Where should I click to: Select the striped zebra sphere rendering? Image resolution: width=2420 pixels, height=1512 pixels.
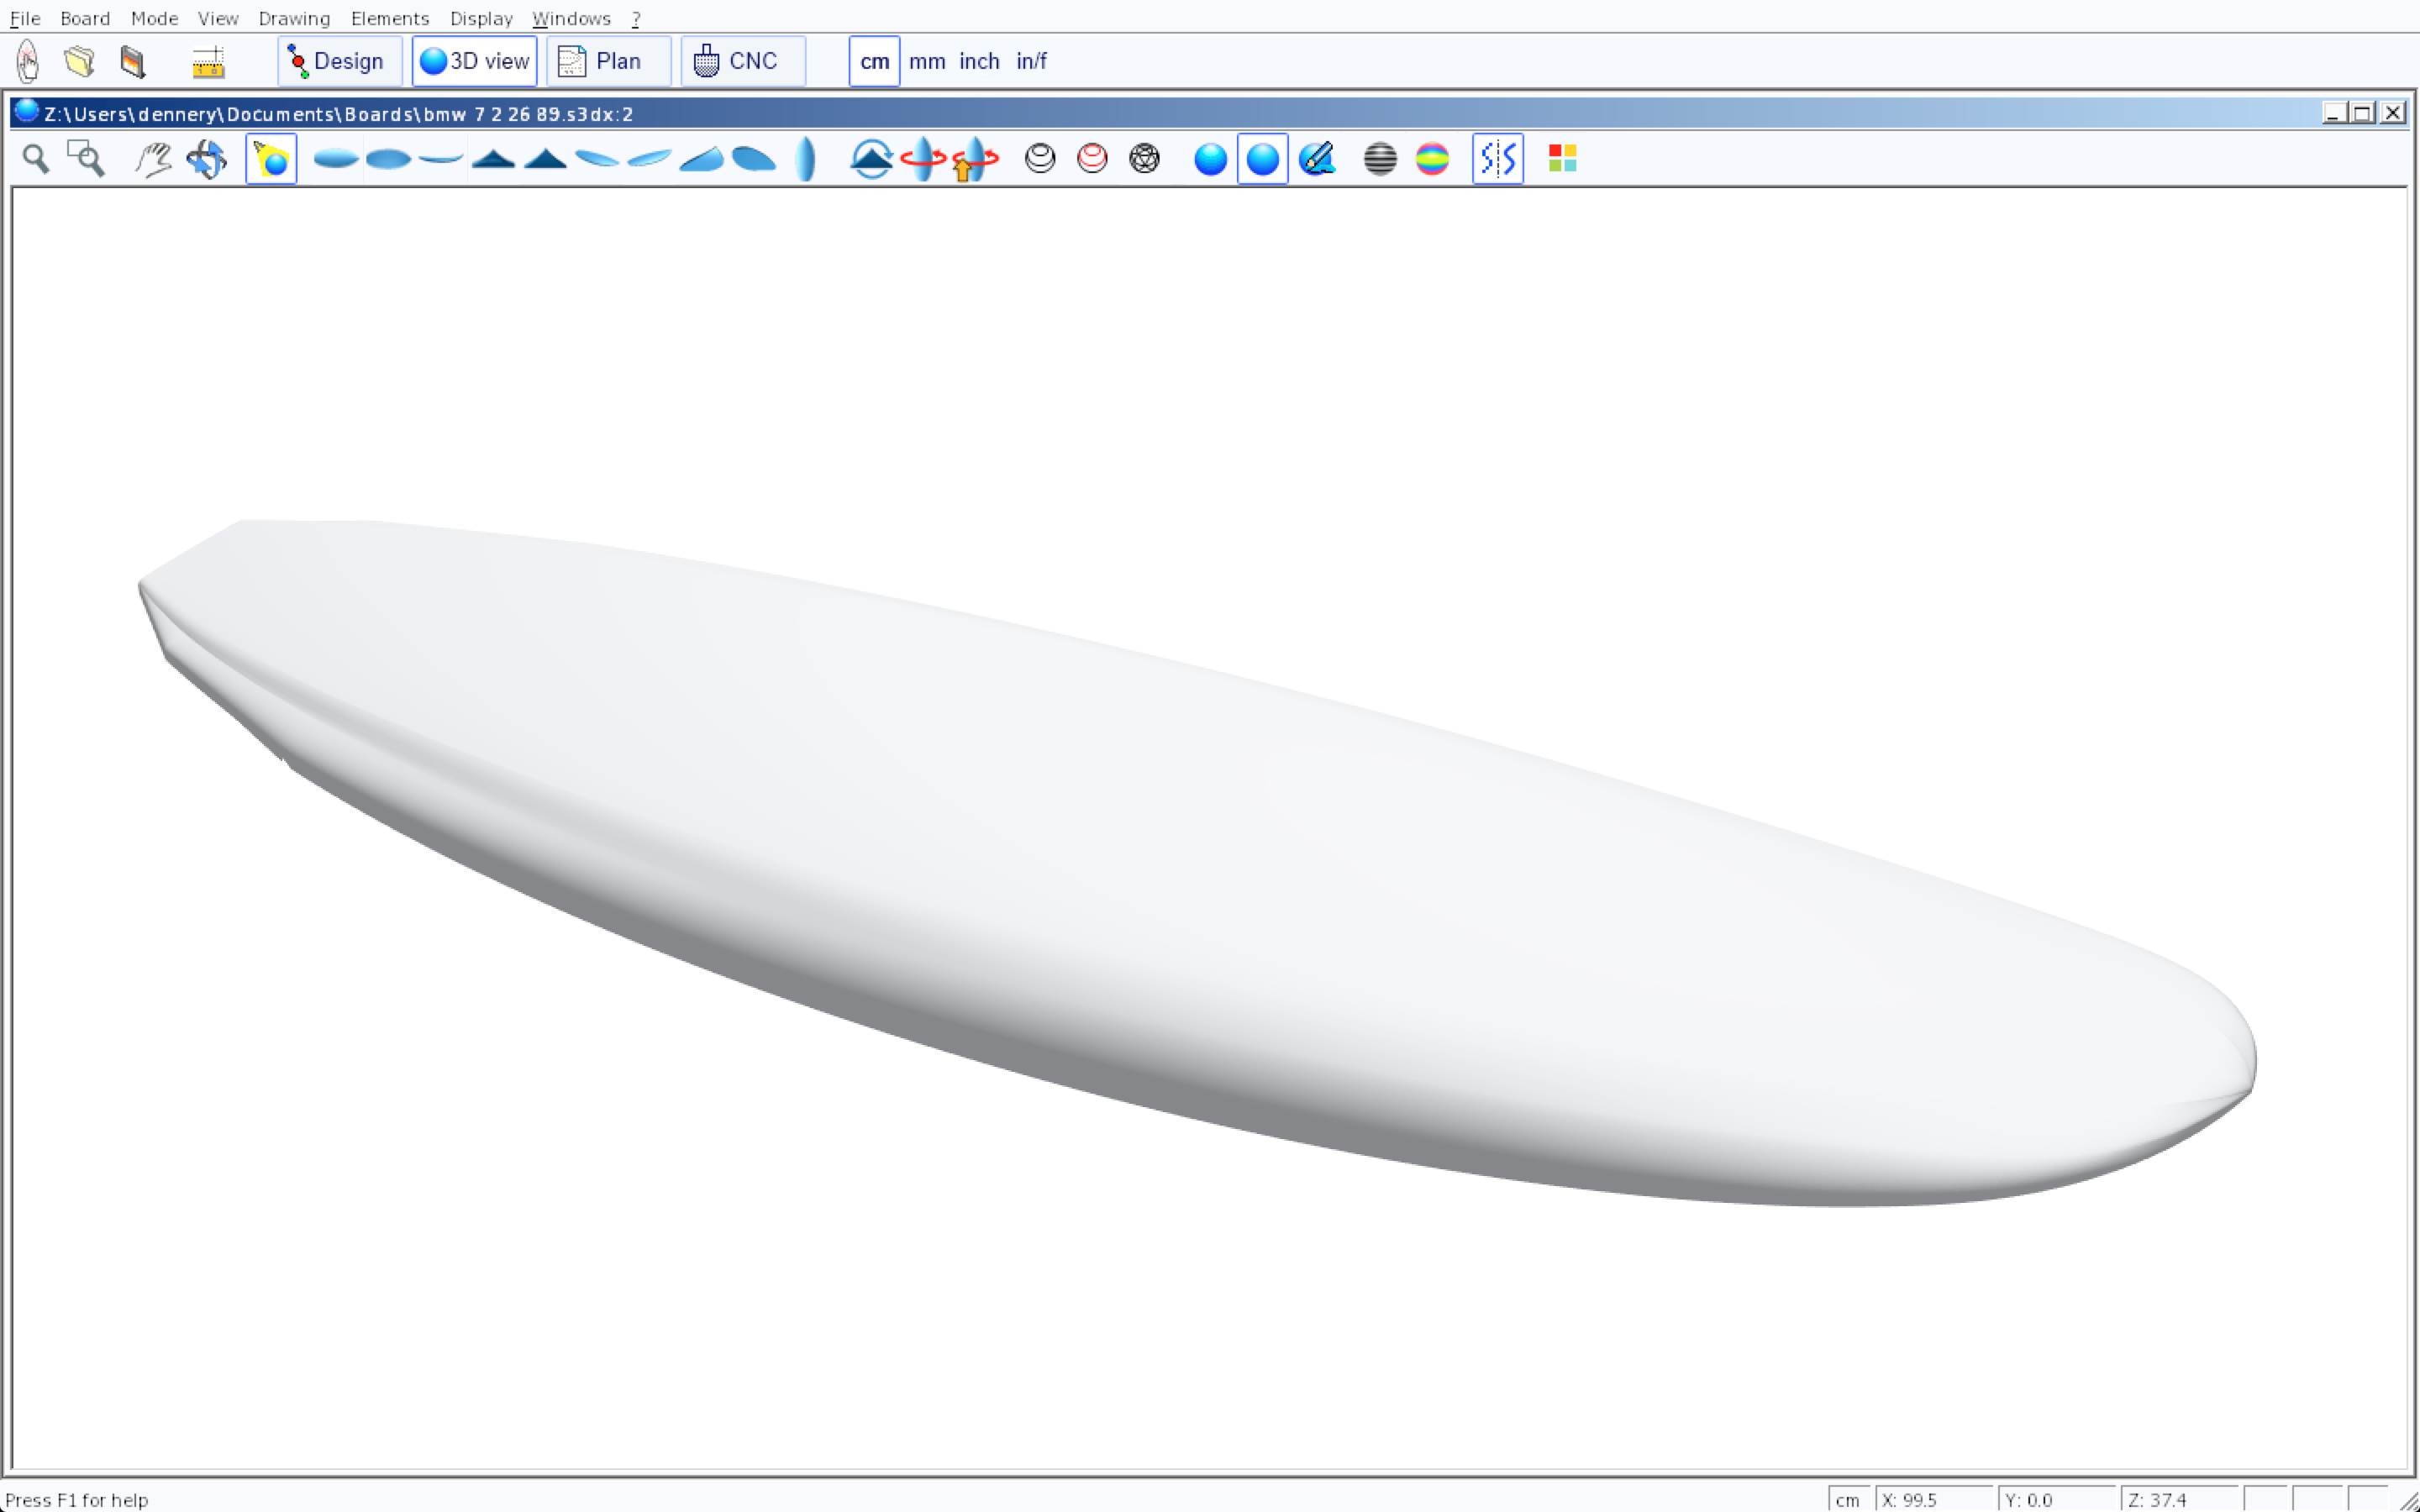(1380, 159)
